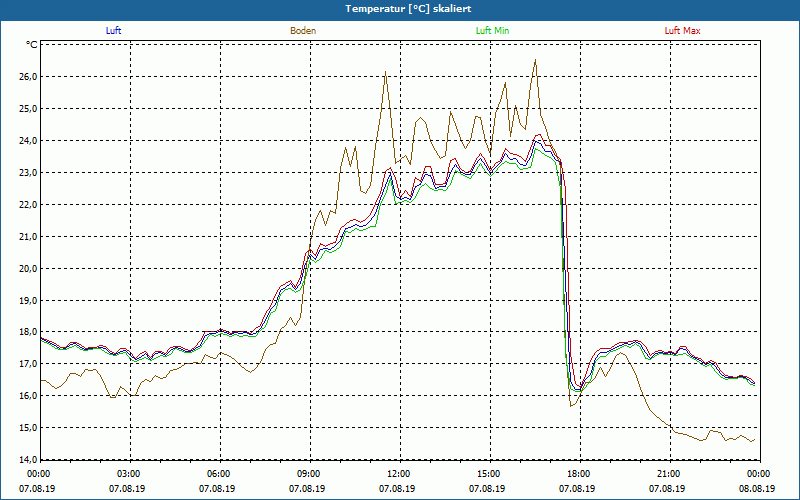
Task: Click the 08.08.19 date label
Action: [757, 488]
